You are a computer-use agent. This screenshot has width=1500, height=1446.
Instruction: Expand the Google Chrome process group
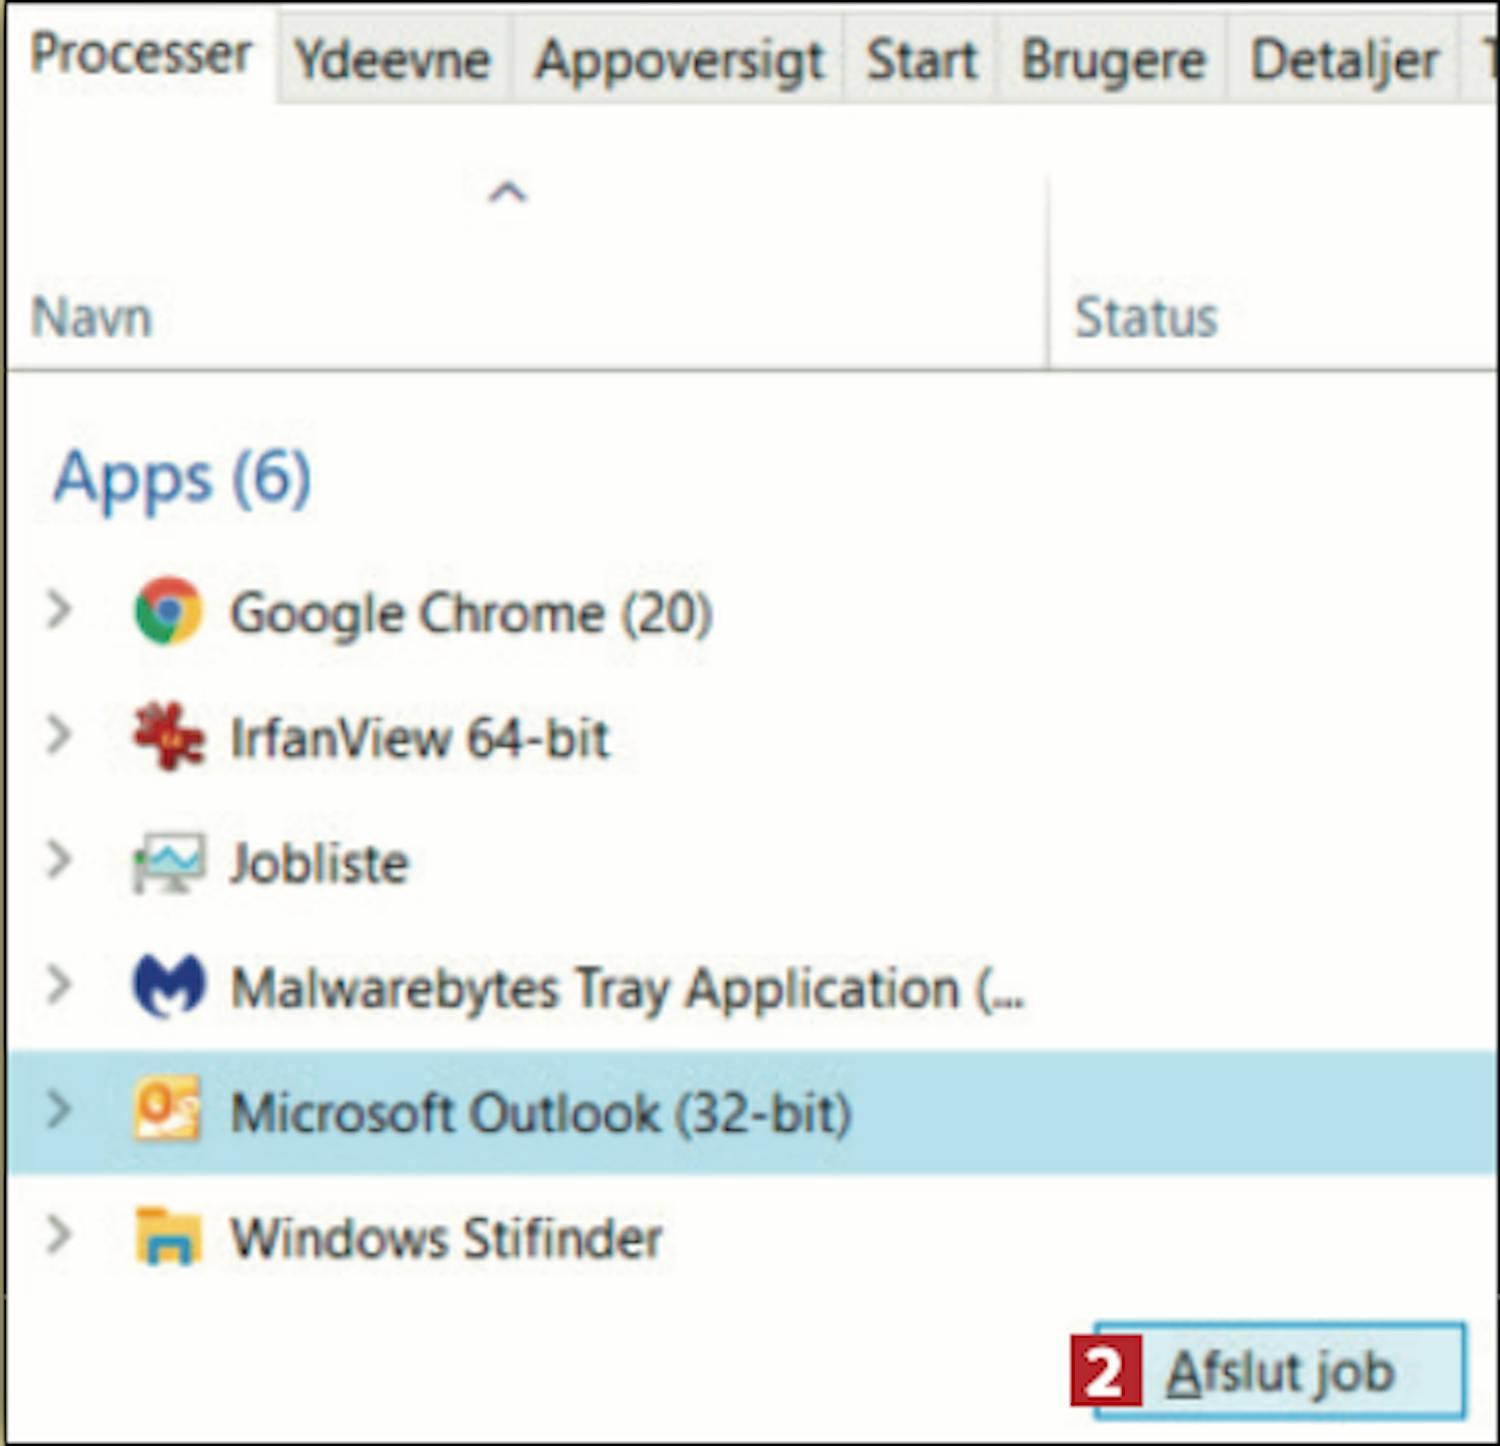coord(60,609)
